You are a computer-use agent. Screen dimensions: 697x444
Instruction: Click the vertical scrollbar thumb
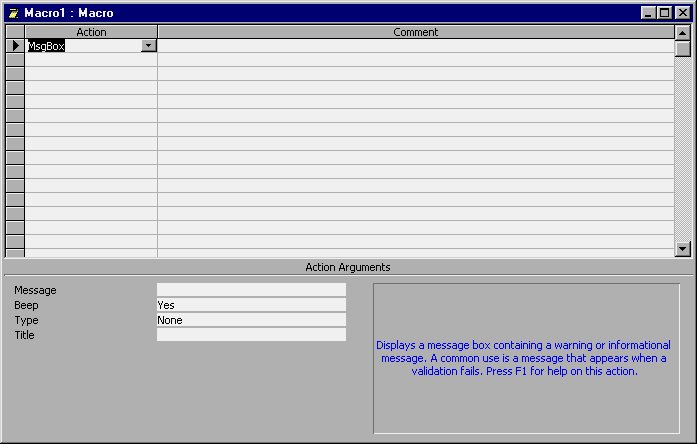(x=683, y=48)
